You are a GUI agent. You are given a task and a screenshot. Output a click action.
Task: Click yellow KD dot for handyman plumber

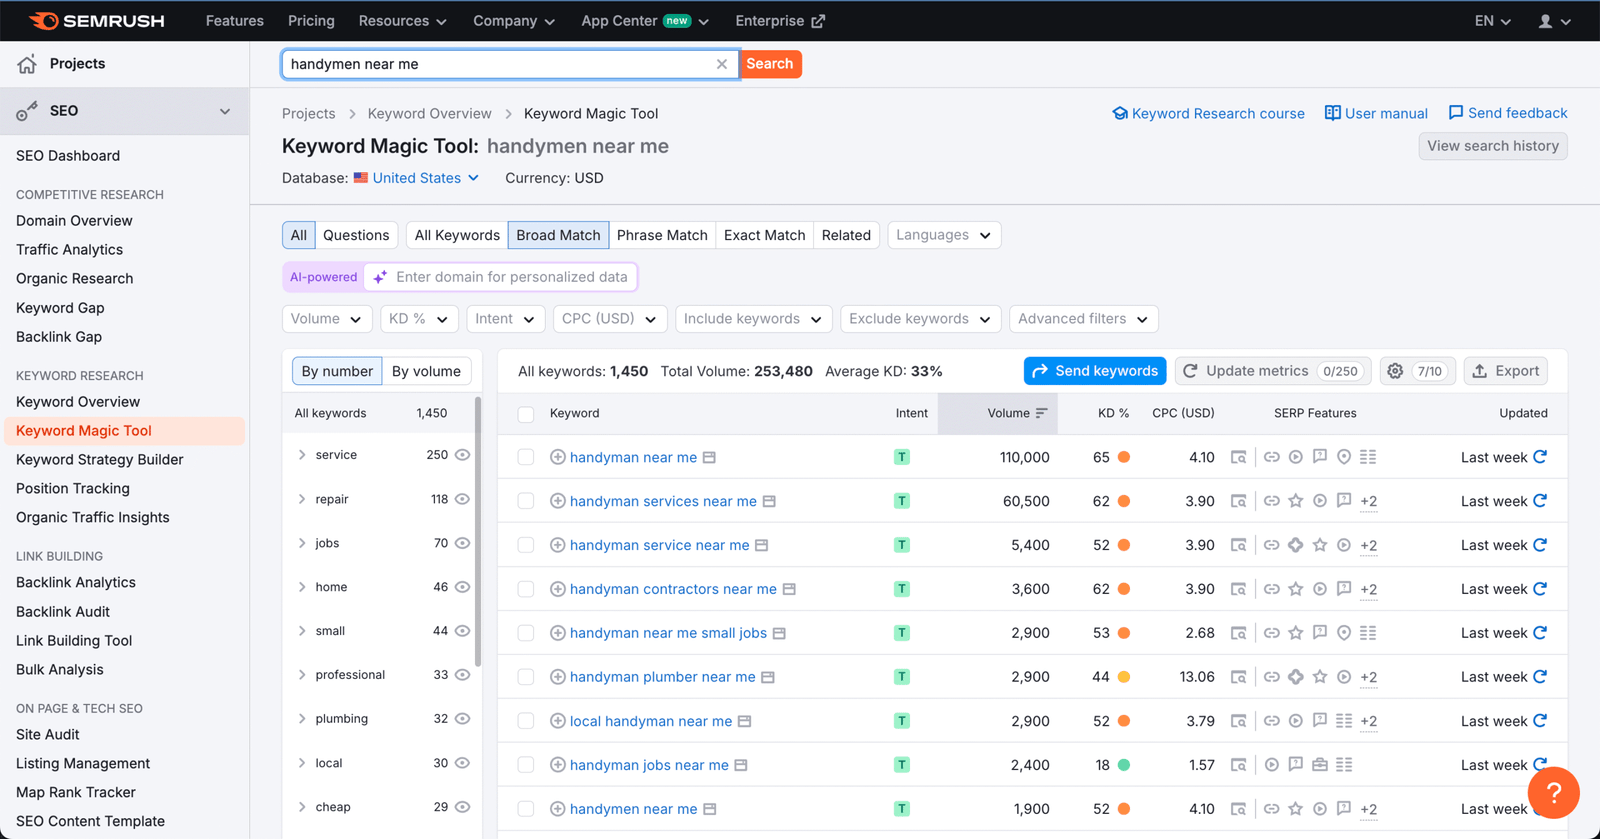1124,677
